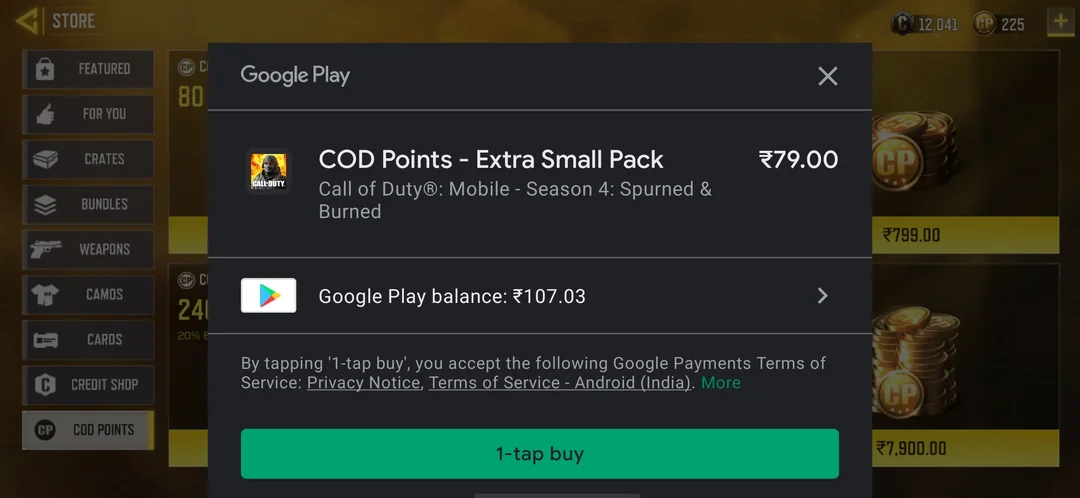Go to the Credit Shop tab
The image size is (1080, 498).
tap(89, 384)
